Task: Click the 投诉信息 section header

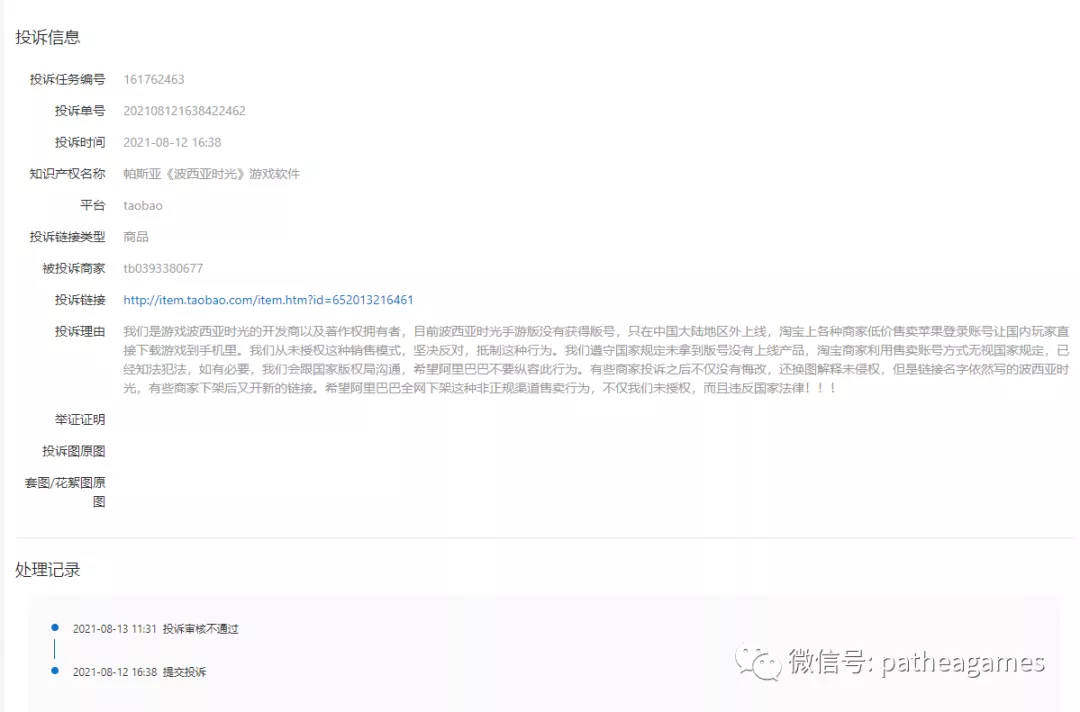Action: pyautogui.click(x=46, y=36)
